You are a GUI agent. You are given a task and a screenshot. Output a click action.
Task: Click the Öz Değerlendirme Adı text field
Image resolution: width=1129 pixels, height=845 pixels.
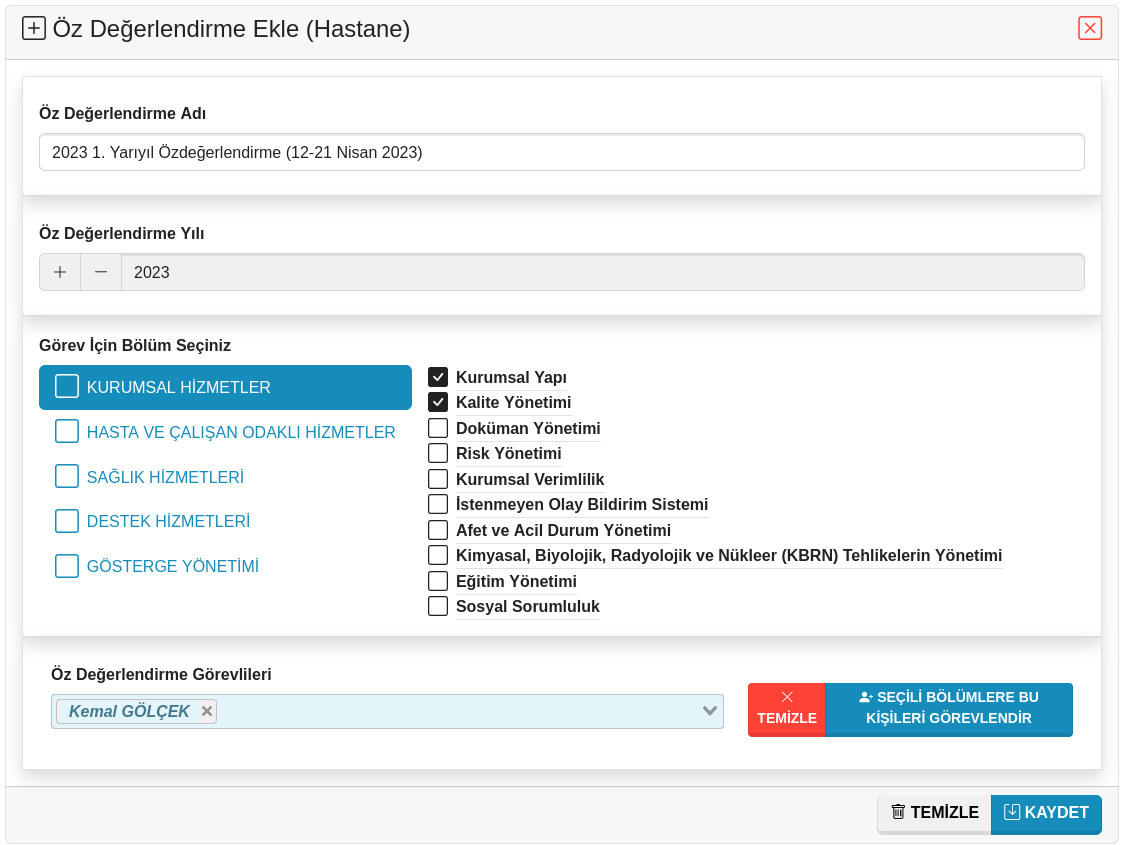coord(561,153)
